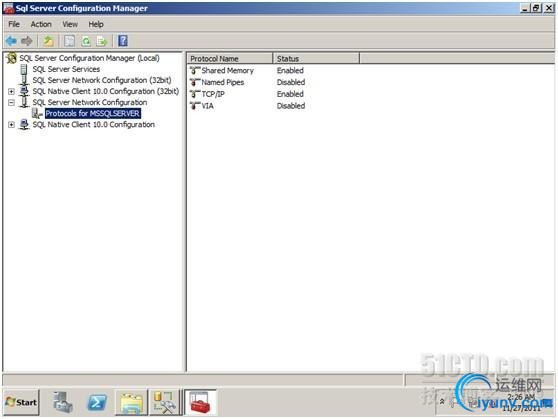The image size is (558, 419).
Task: Click the title bar application icon
Action: pyautogui.click(x=9, y=8)
